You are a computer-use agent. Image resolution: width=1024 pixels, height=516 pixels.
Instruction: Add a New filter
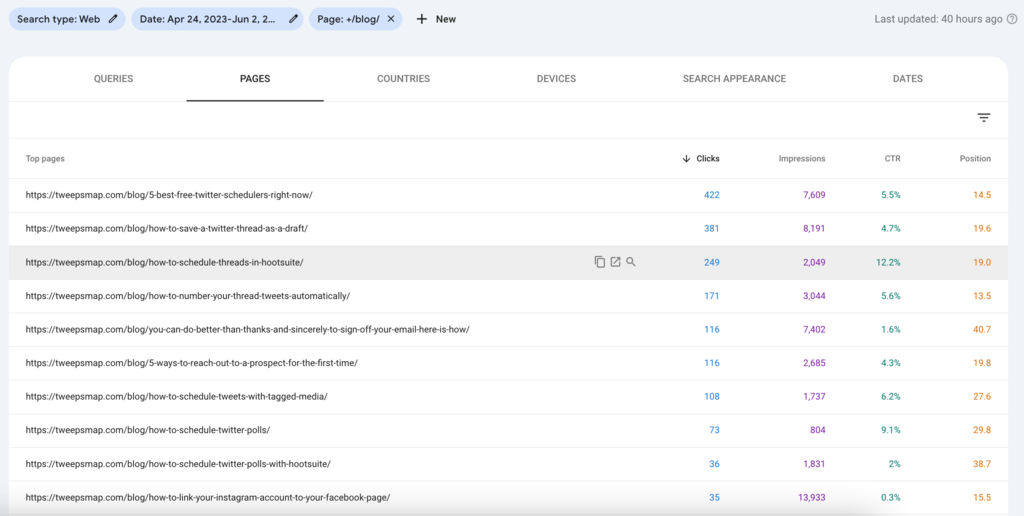(436, 19)
